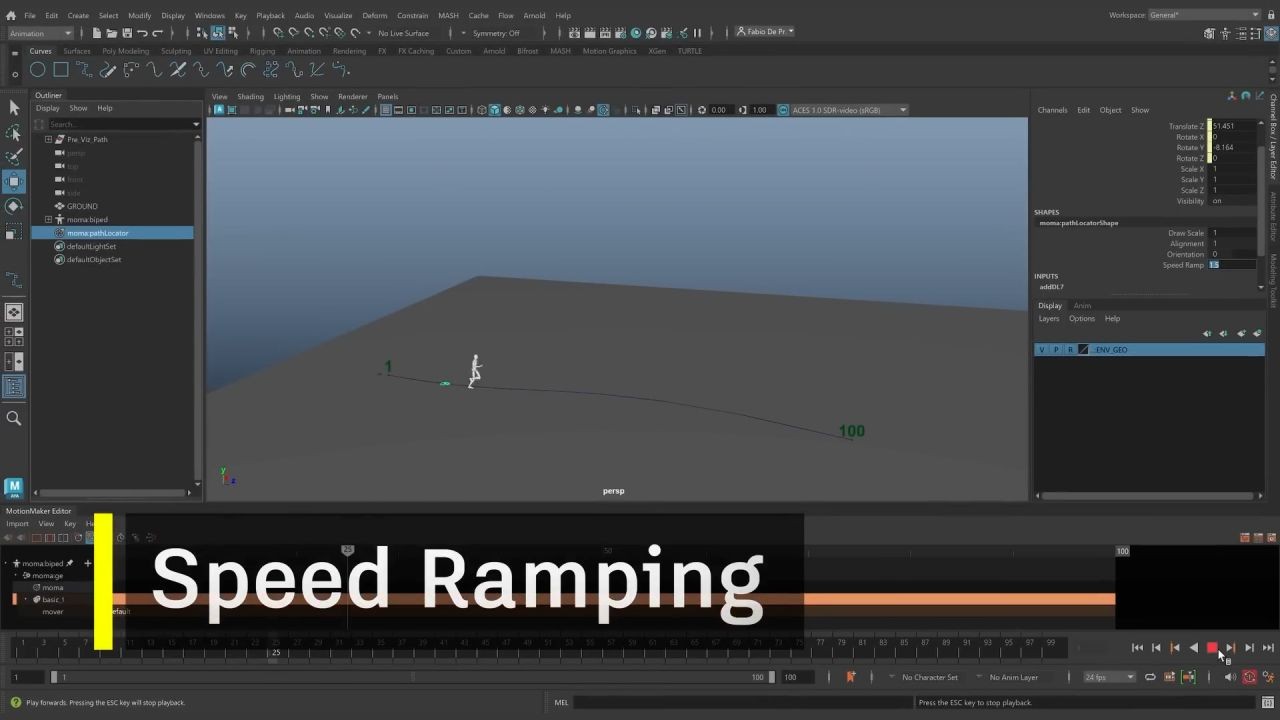Click the set key bookmark icon

[850, 677]
